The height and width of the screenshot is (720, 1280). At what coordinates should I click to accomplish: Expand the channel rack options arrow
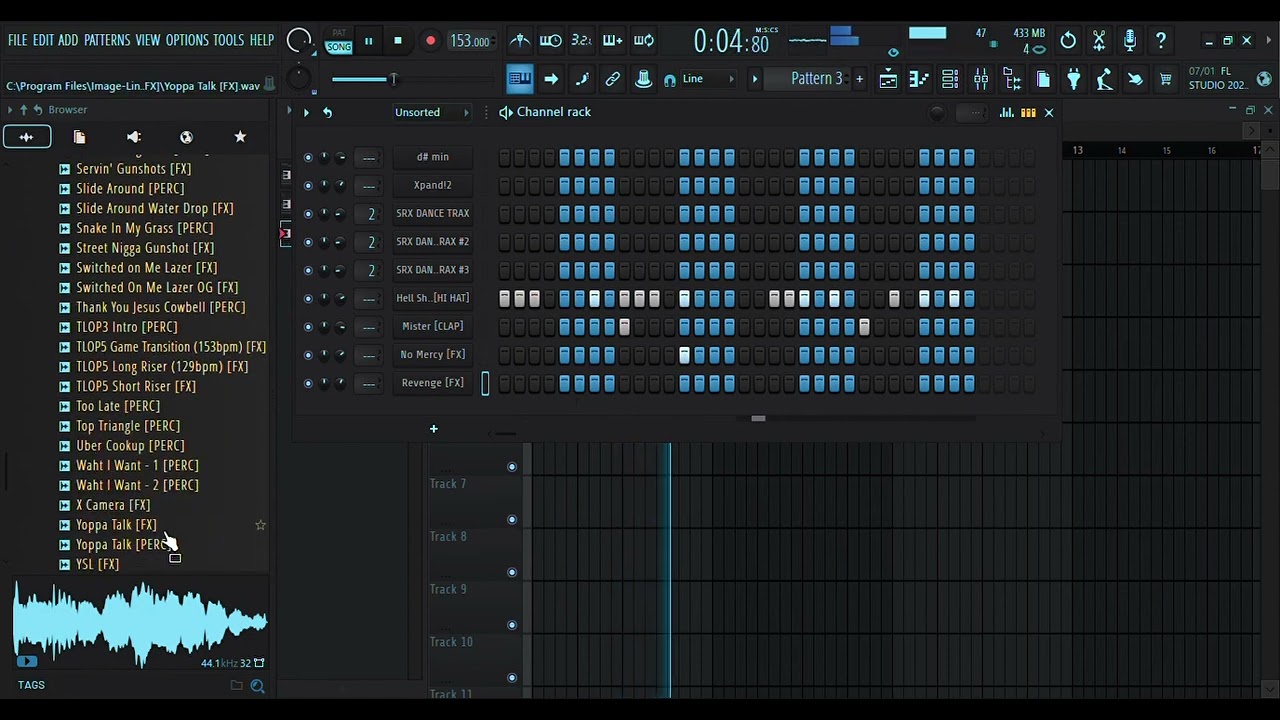[x=306, y=113]
